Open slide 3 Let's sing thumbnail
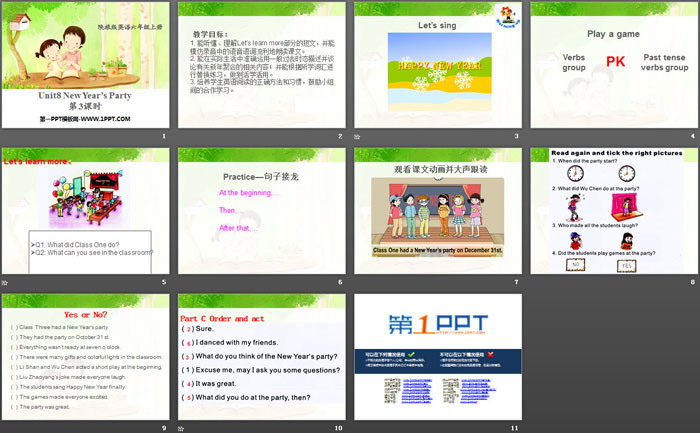Viewport: 700px width, 433px height. (x=438, y=65)
